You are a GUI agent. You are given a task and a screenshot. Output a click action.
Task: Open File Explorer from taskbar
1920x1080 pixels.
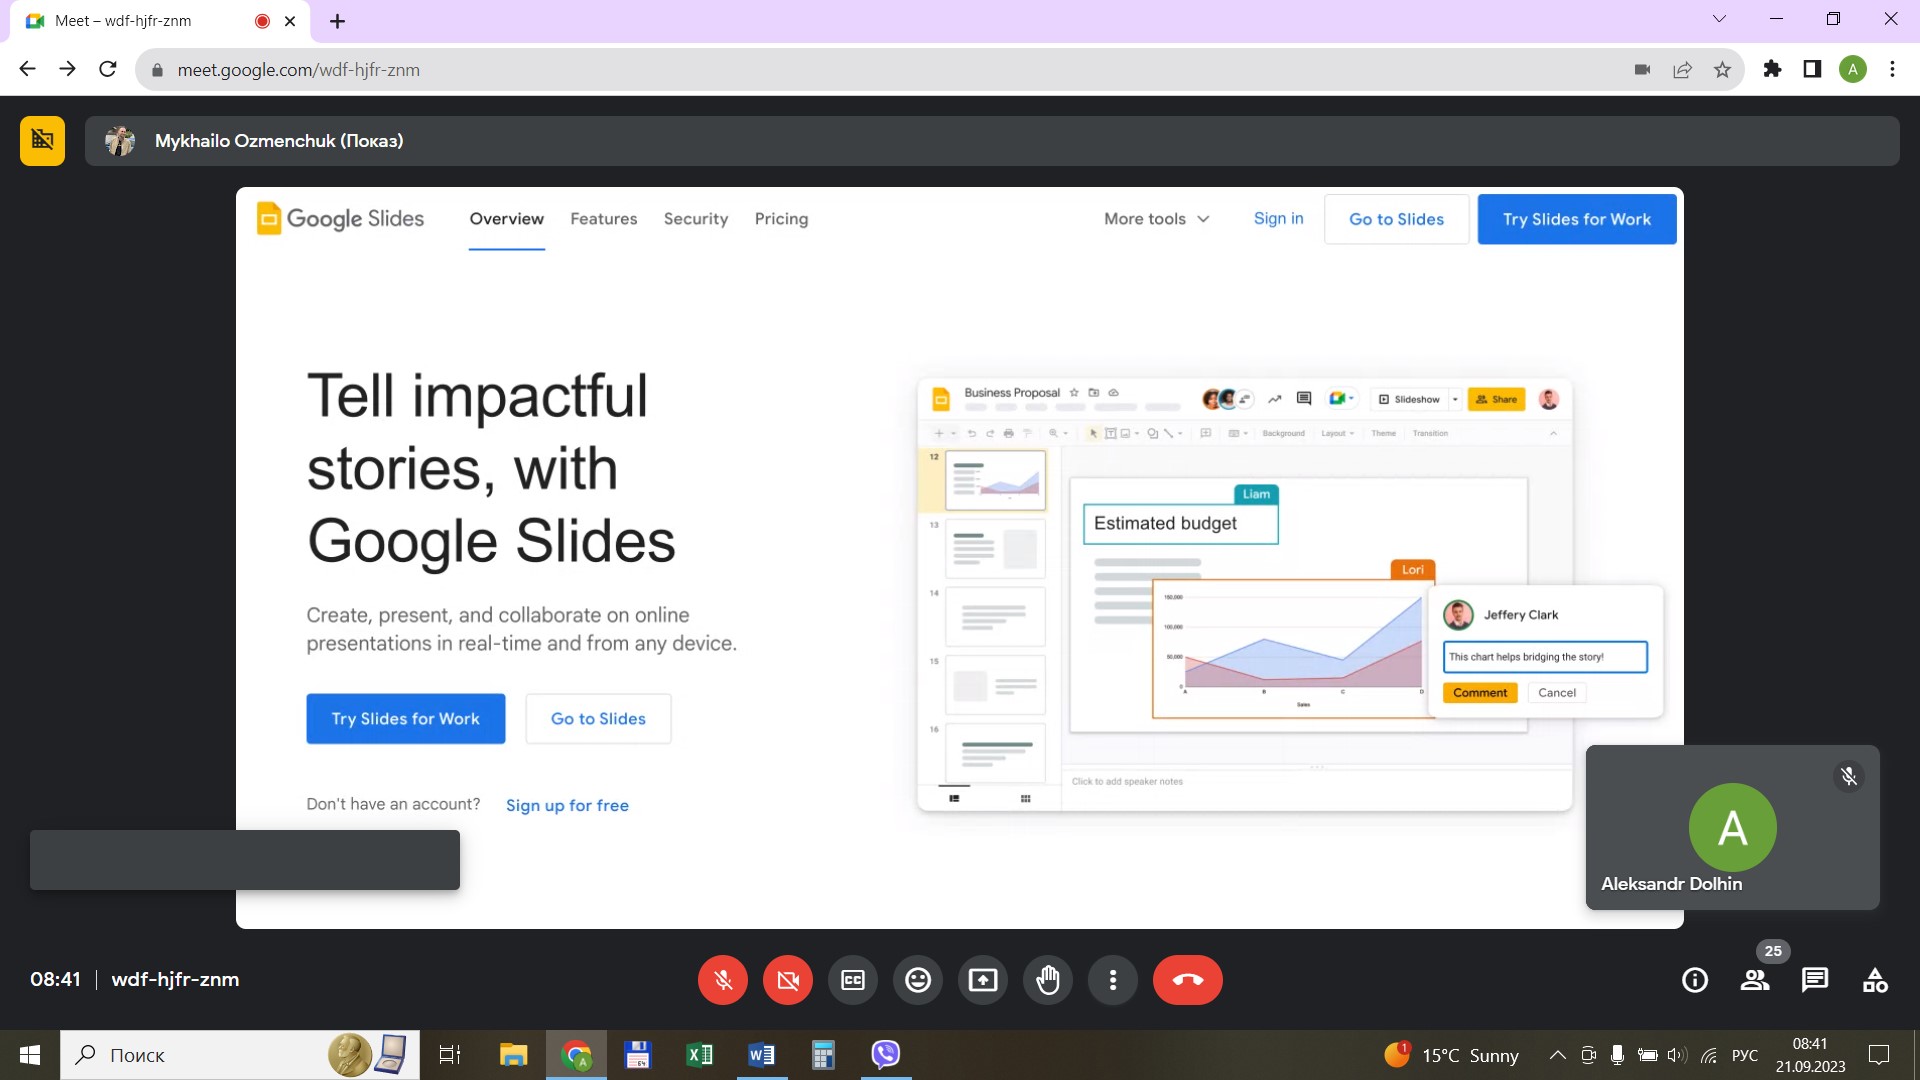[513, 1055]
